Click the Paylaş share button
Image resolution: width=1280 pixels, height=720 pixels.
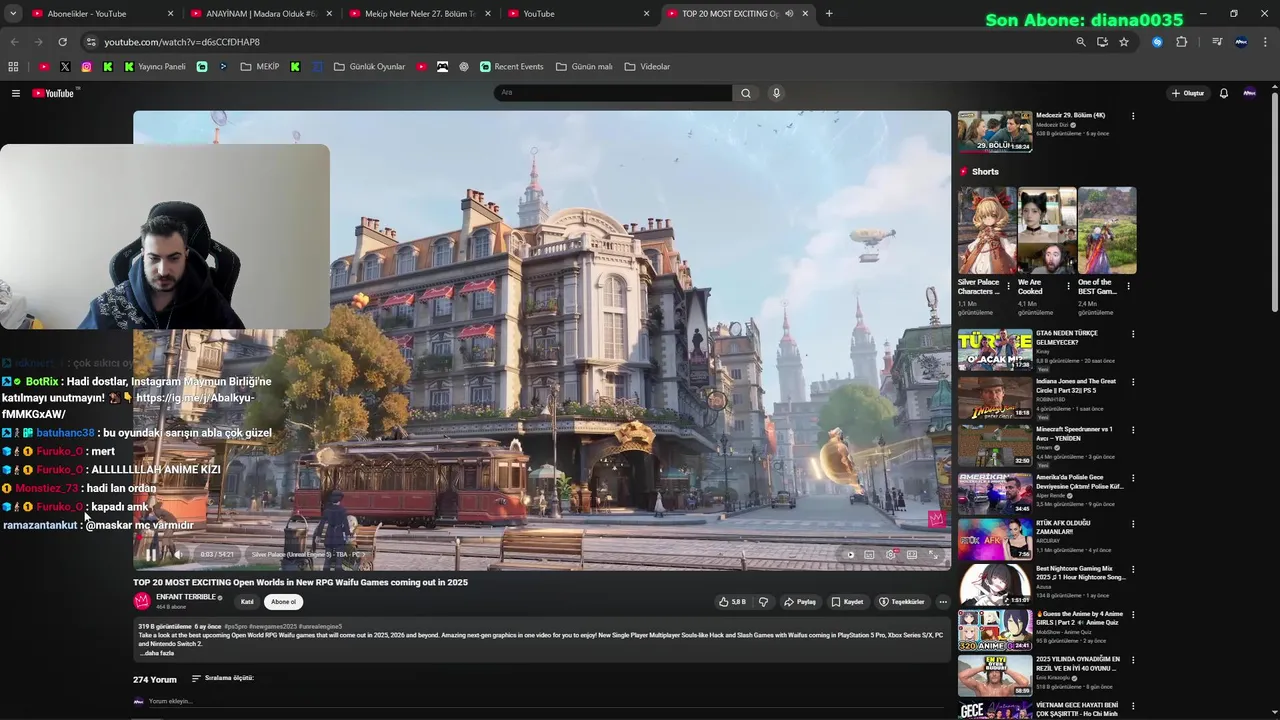800,602
